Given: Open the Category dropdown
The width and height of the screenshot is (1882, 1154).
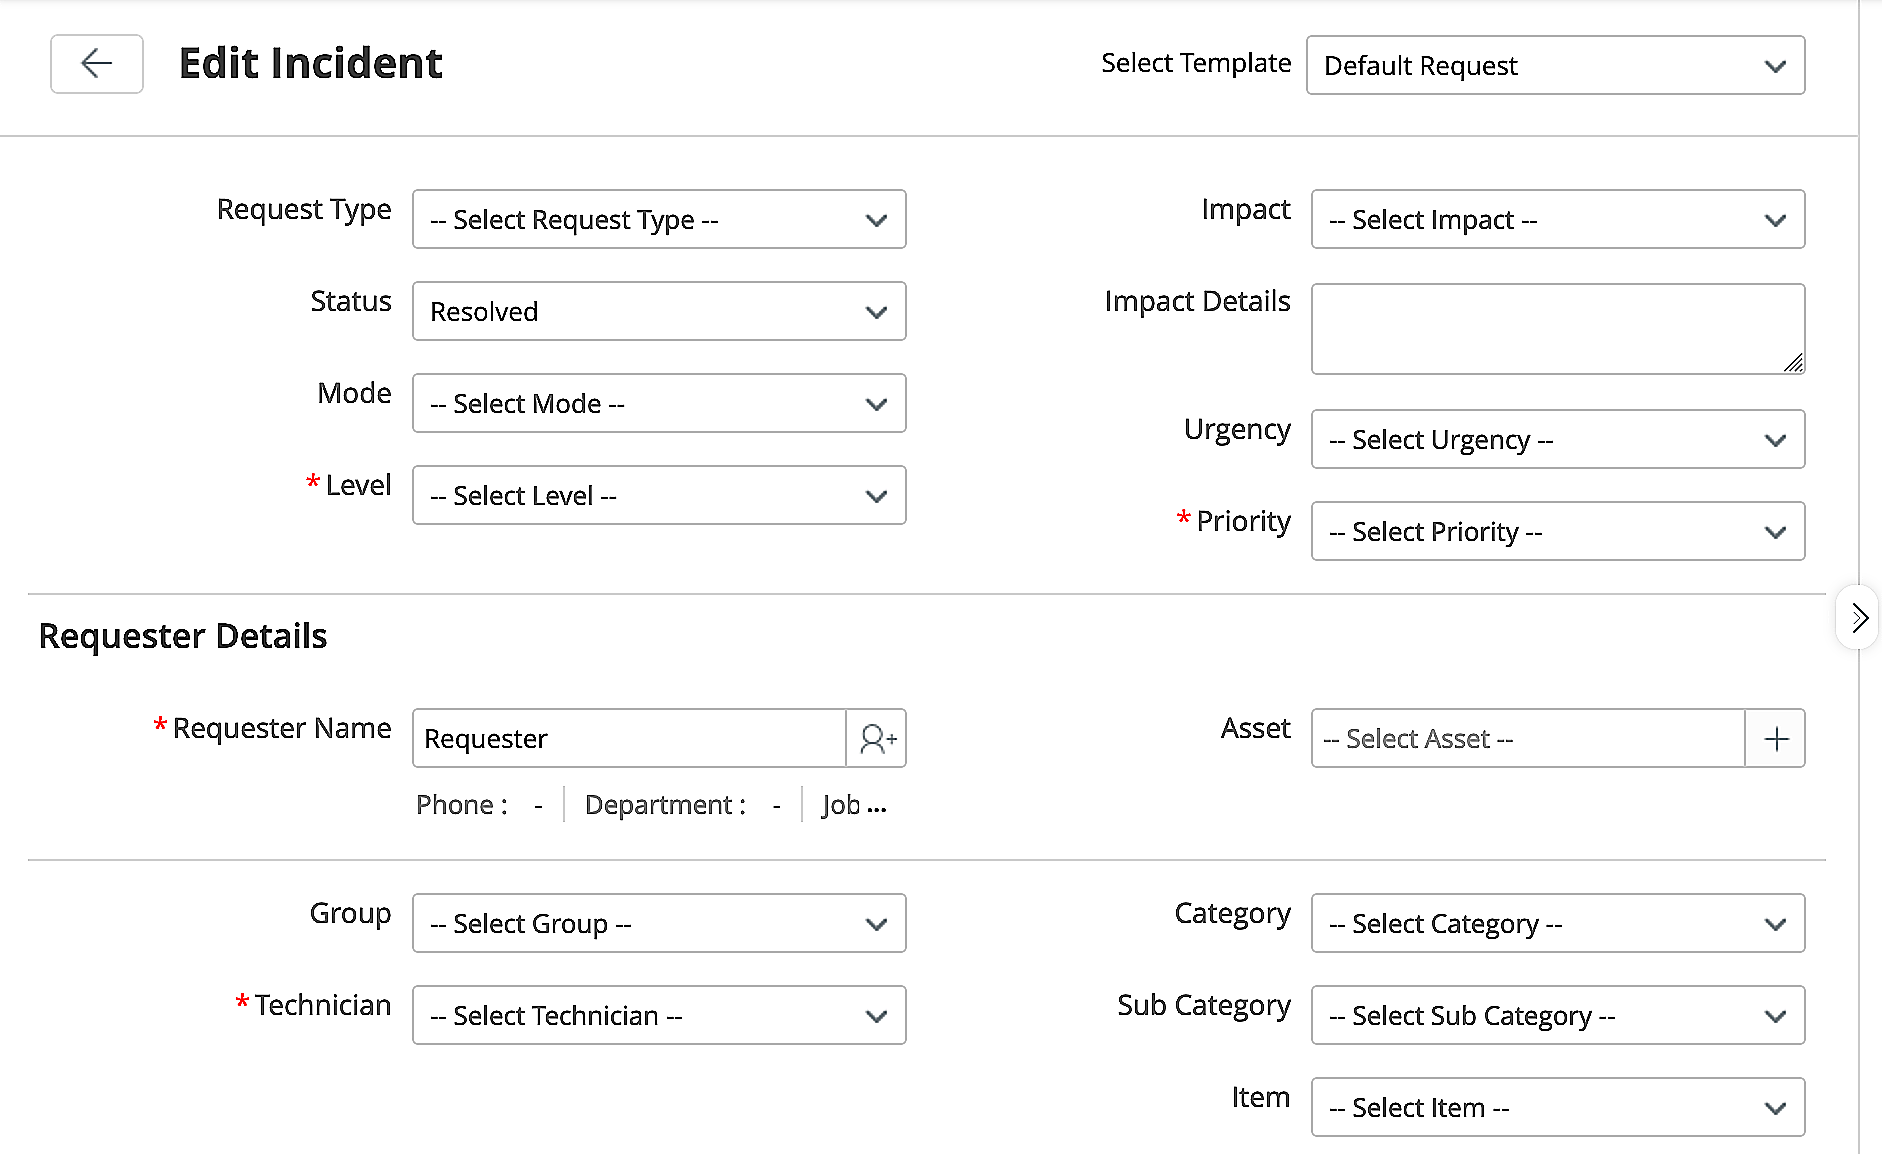Looking at the screenshot, I should pos(1556,923).
